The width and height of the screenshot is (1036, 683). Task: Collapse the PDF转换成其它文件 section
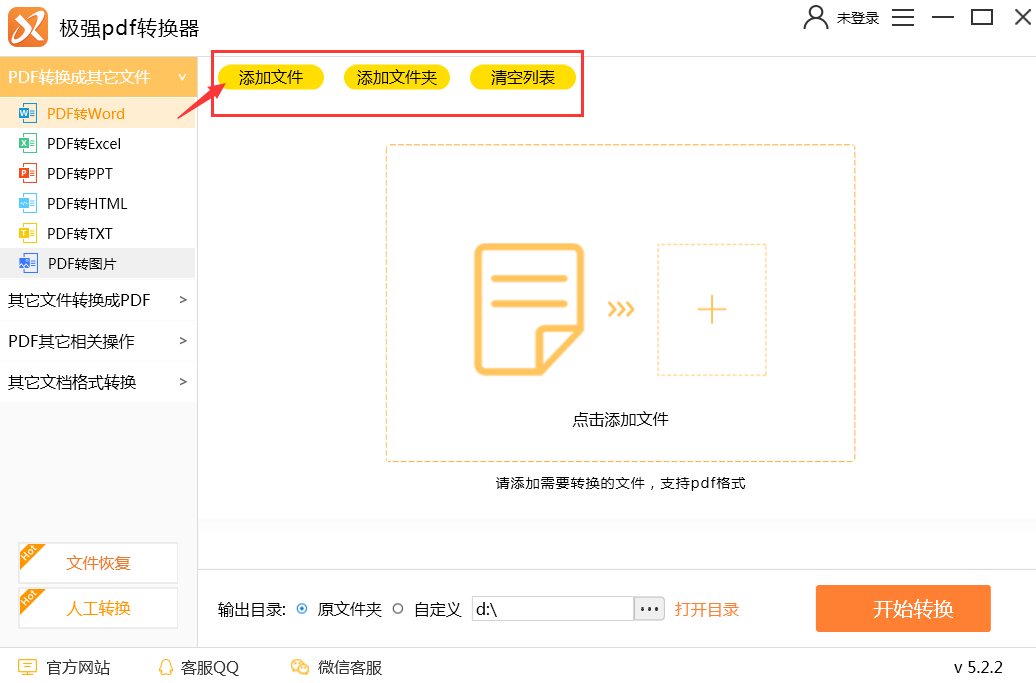pos(182,77)
